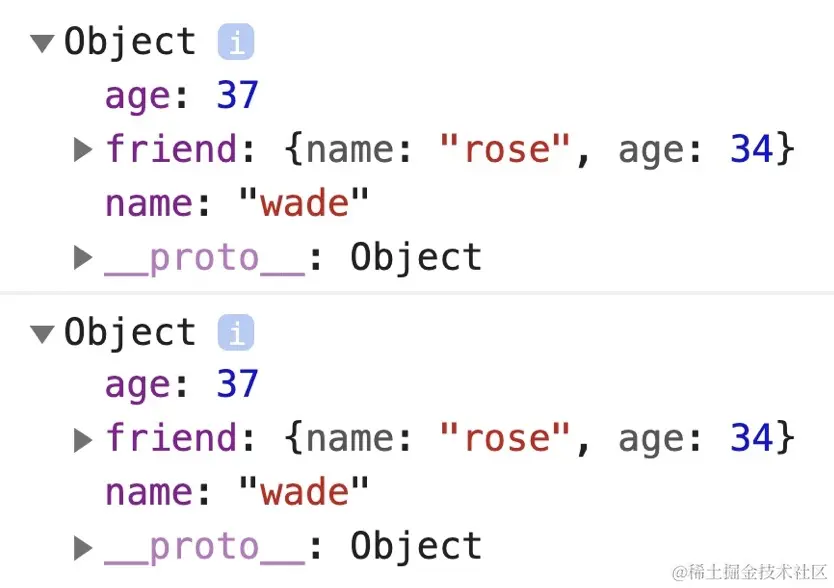Image resolution: width=834 pixels, height=588 pixels.
Task: Select the age value 37 in first Object
Action: click(x=238, y=94)
